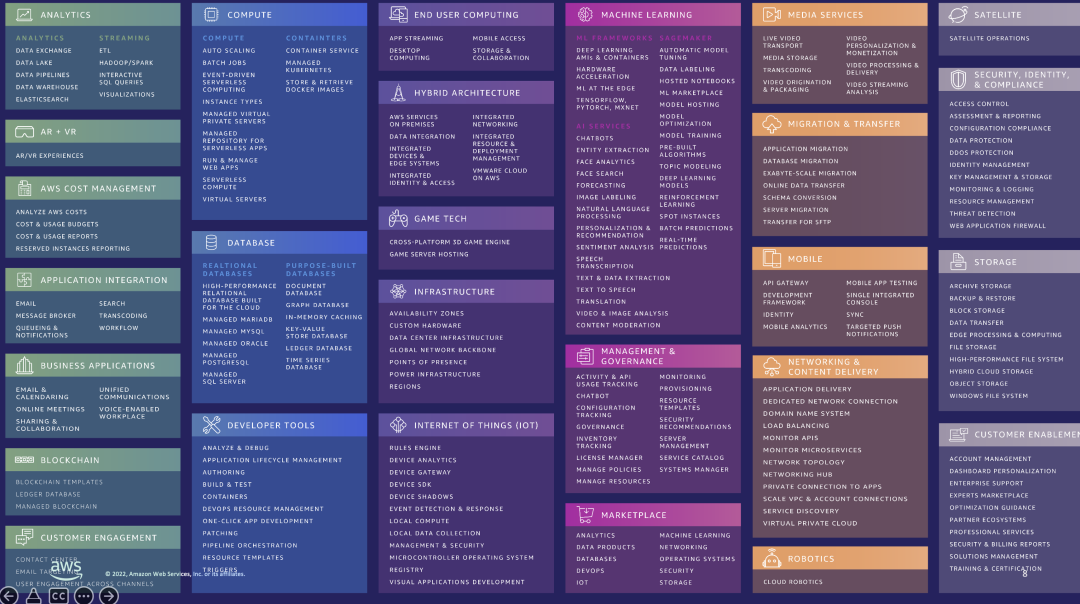Click the Storage icon
This screenshot has width=1080, height=604.
click(x=958, y=262)
